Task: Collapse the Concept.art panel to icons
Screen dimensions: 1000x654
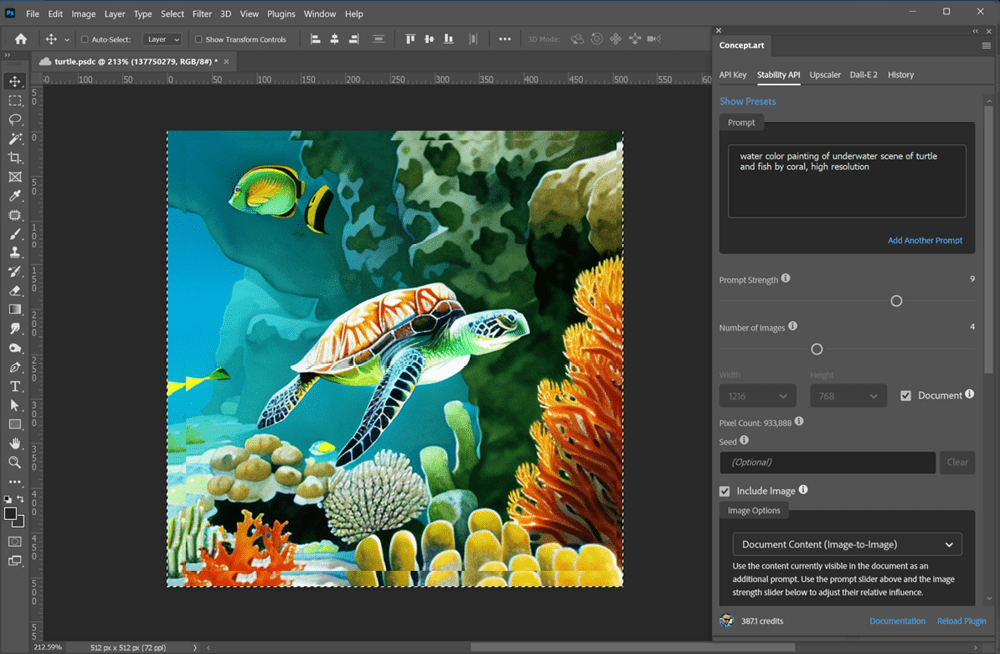Action: [975, 31]
